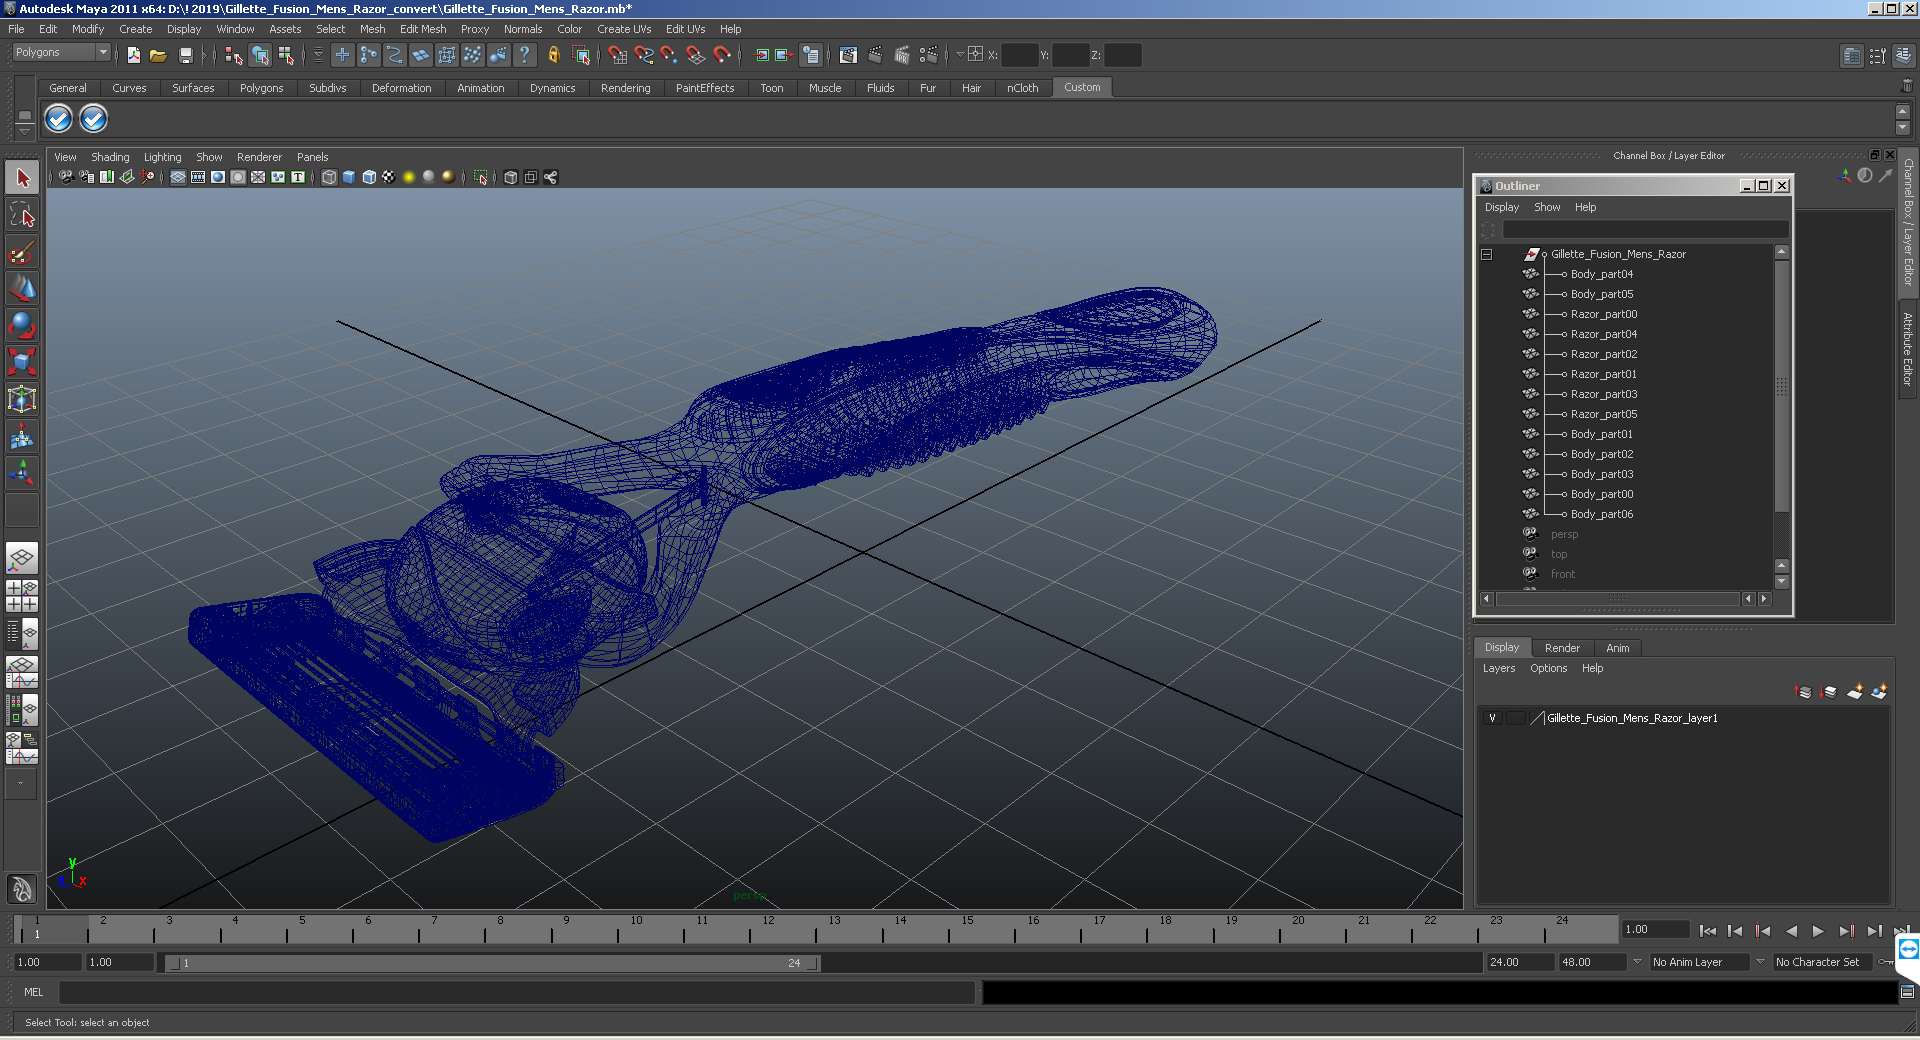Activate the Scale tool cube icon

tap(22, 361)
